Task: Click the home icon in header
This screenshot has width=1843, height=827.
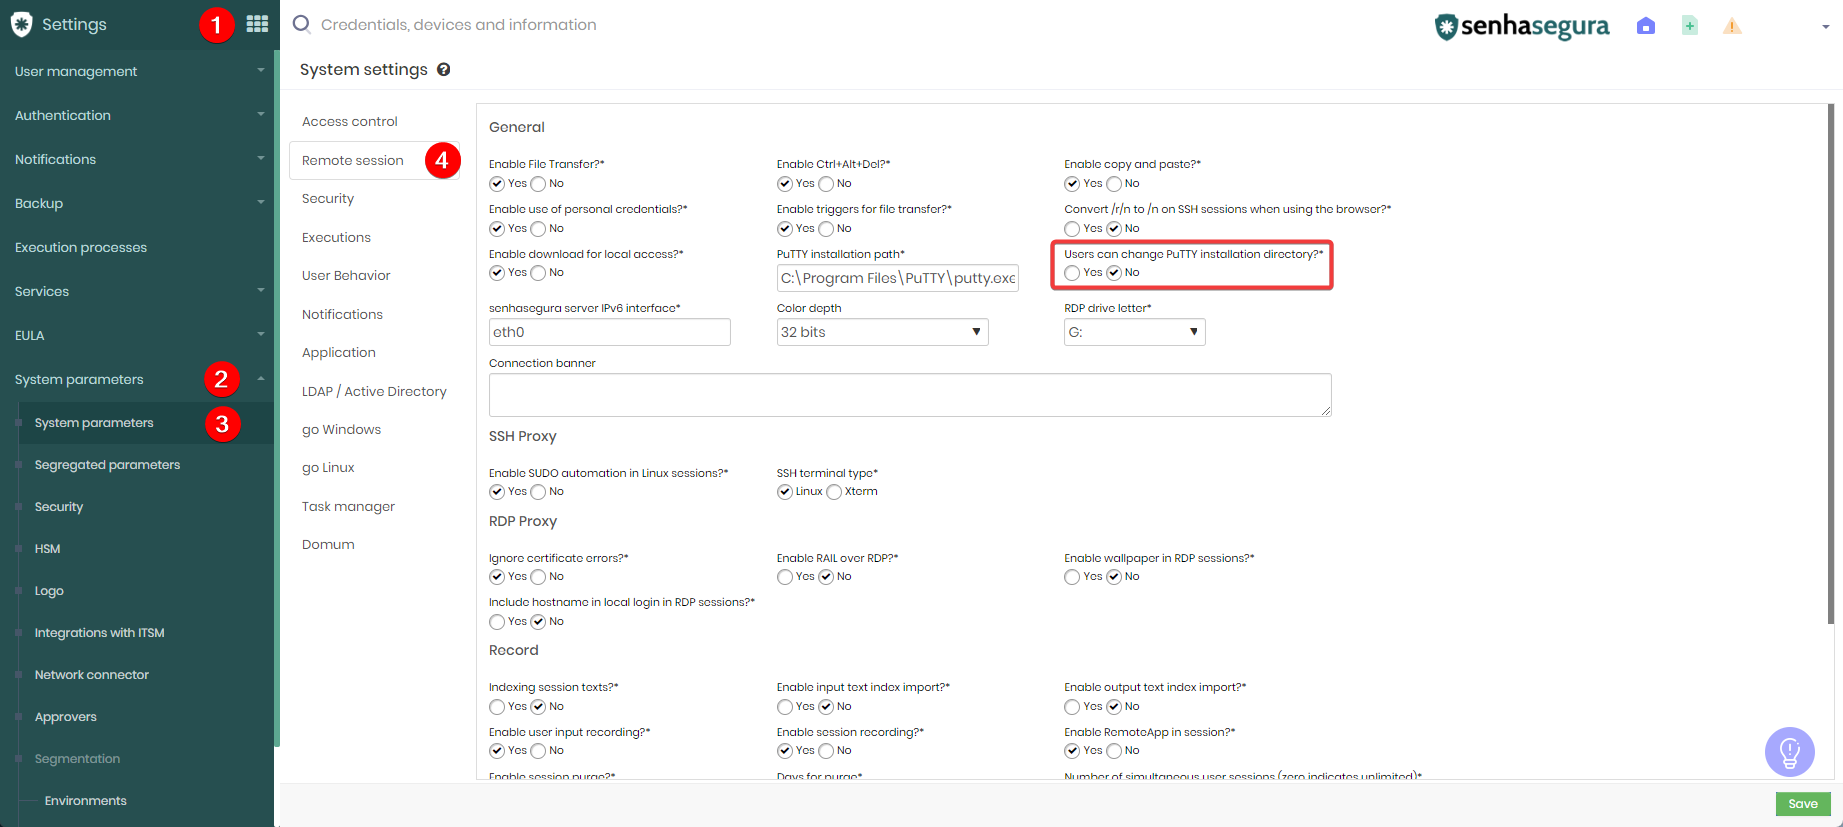Action: (1646, 26)
